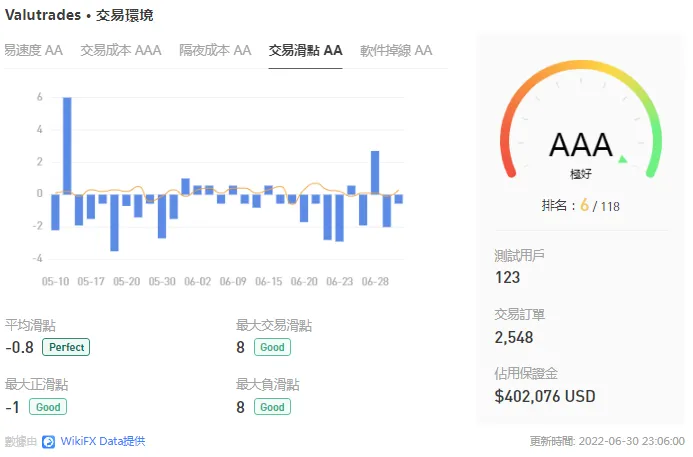The width and height of the screenshot is (693, 457).
Task: Click the 05-20 x-axis date label
Action: point(126,282)
